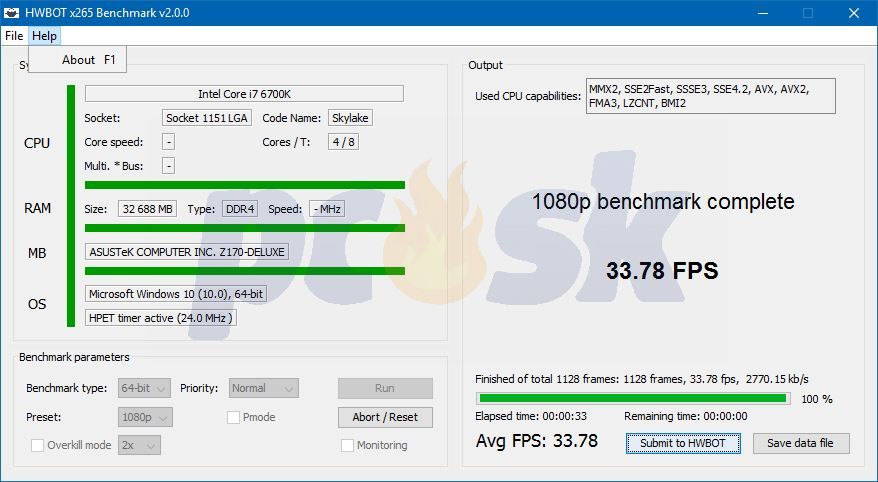Click the HPET timer active field
The image size is (878, 482).
click(161, 318)
